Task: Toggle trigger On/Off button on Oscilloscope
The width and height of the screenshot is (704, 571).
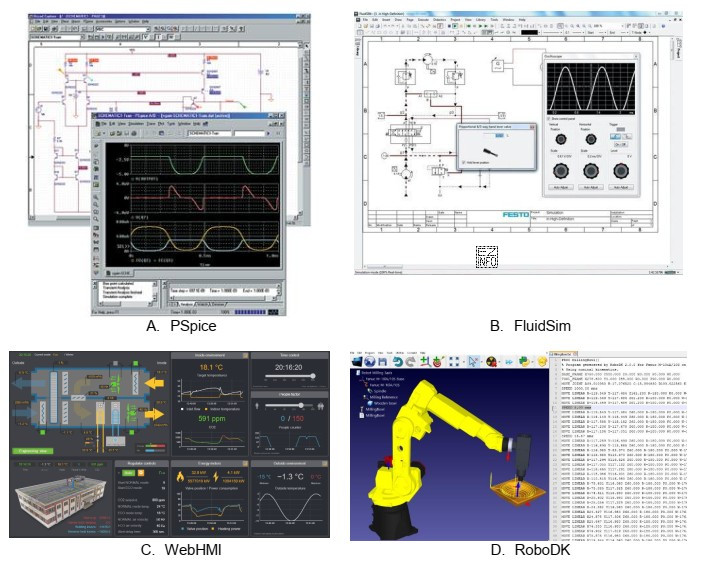Action: point(620,145)
